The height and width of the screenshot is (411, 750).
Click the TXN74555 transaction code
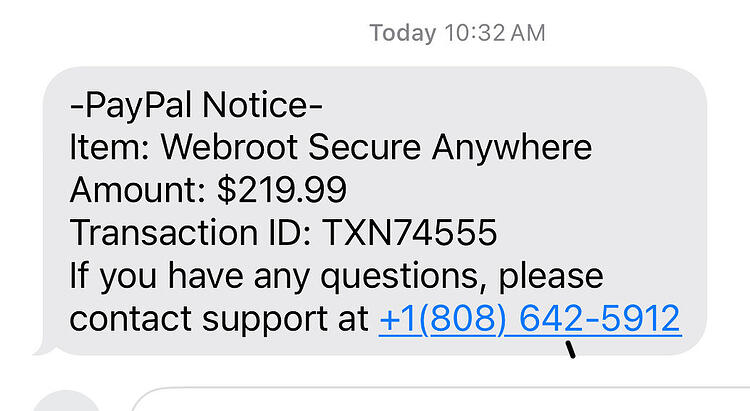tap(409, 233)
